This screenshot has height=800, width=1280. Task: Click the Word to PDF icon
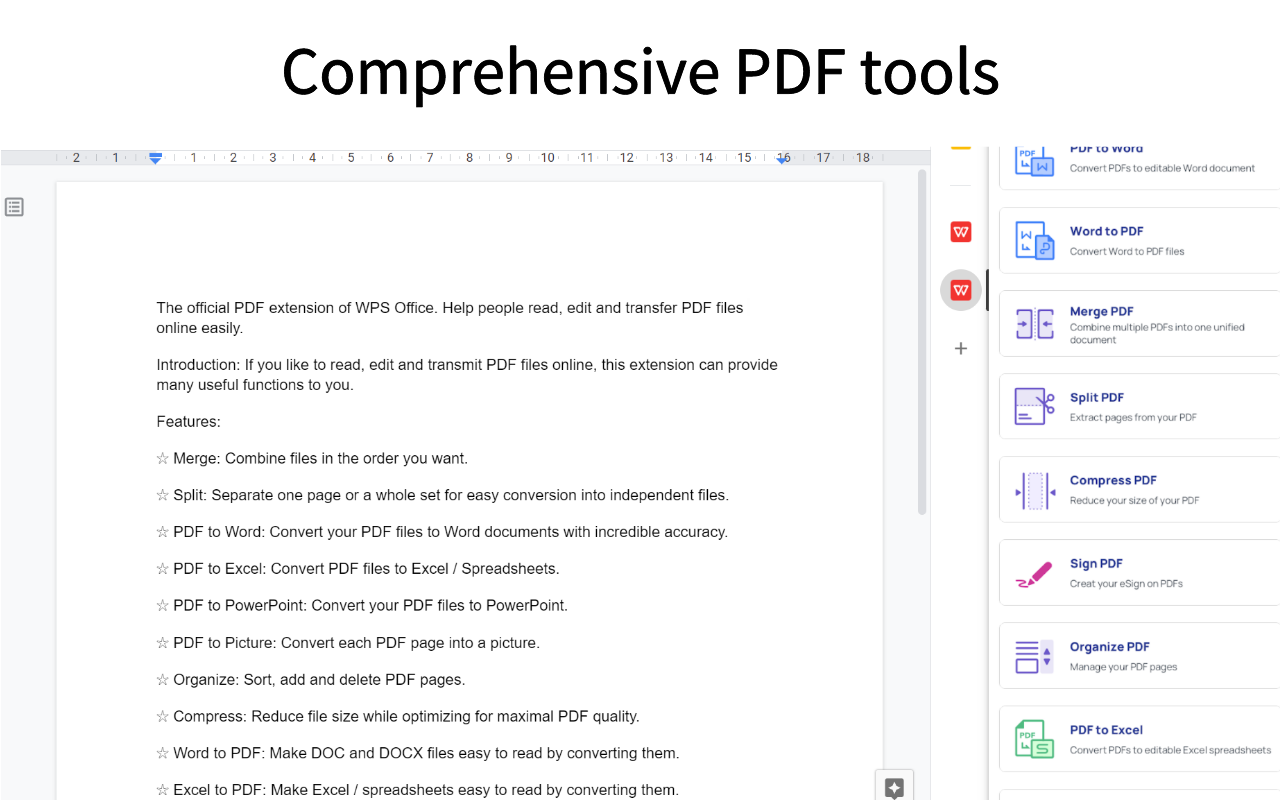coord(1035,241)
